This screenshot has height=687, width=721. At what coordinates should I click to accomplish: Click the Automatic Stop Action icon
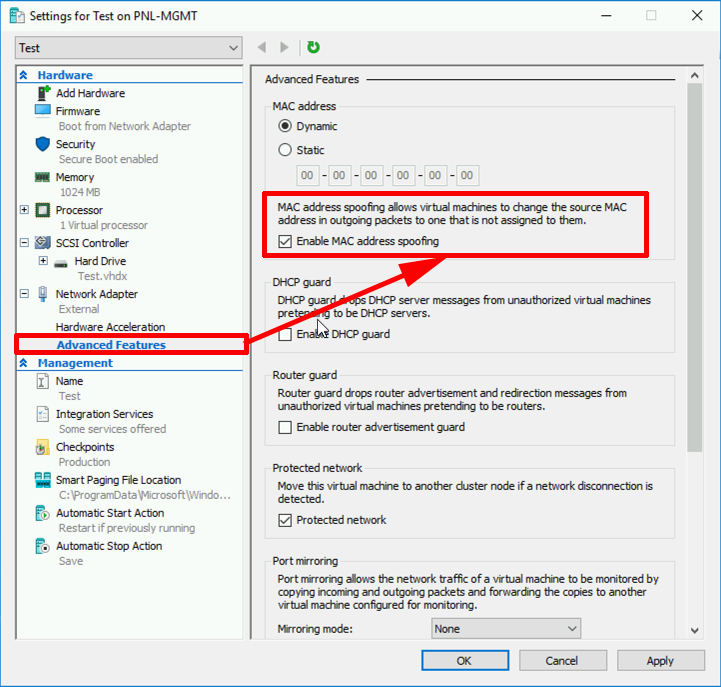[x=42, y=546]
